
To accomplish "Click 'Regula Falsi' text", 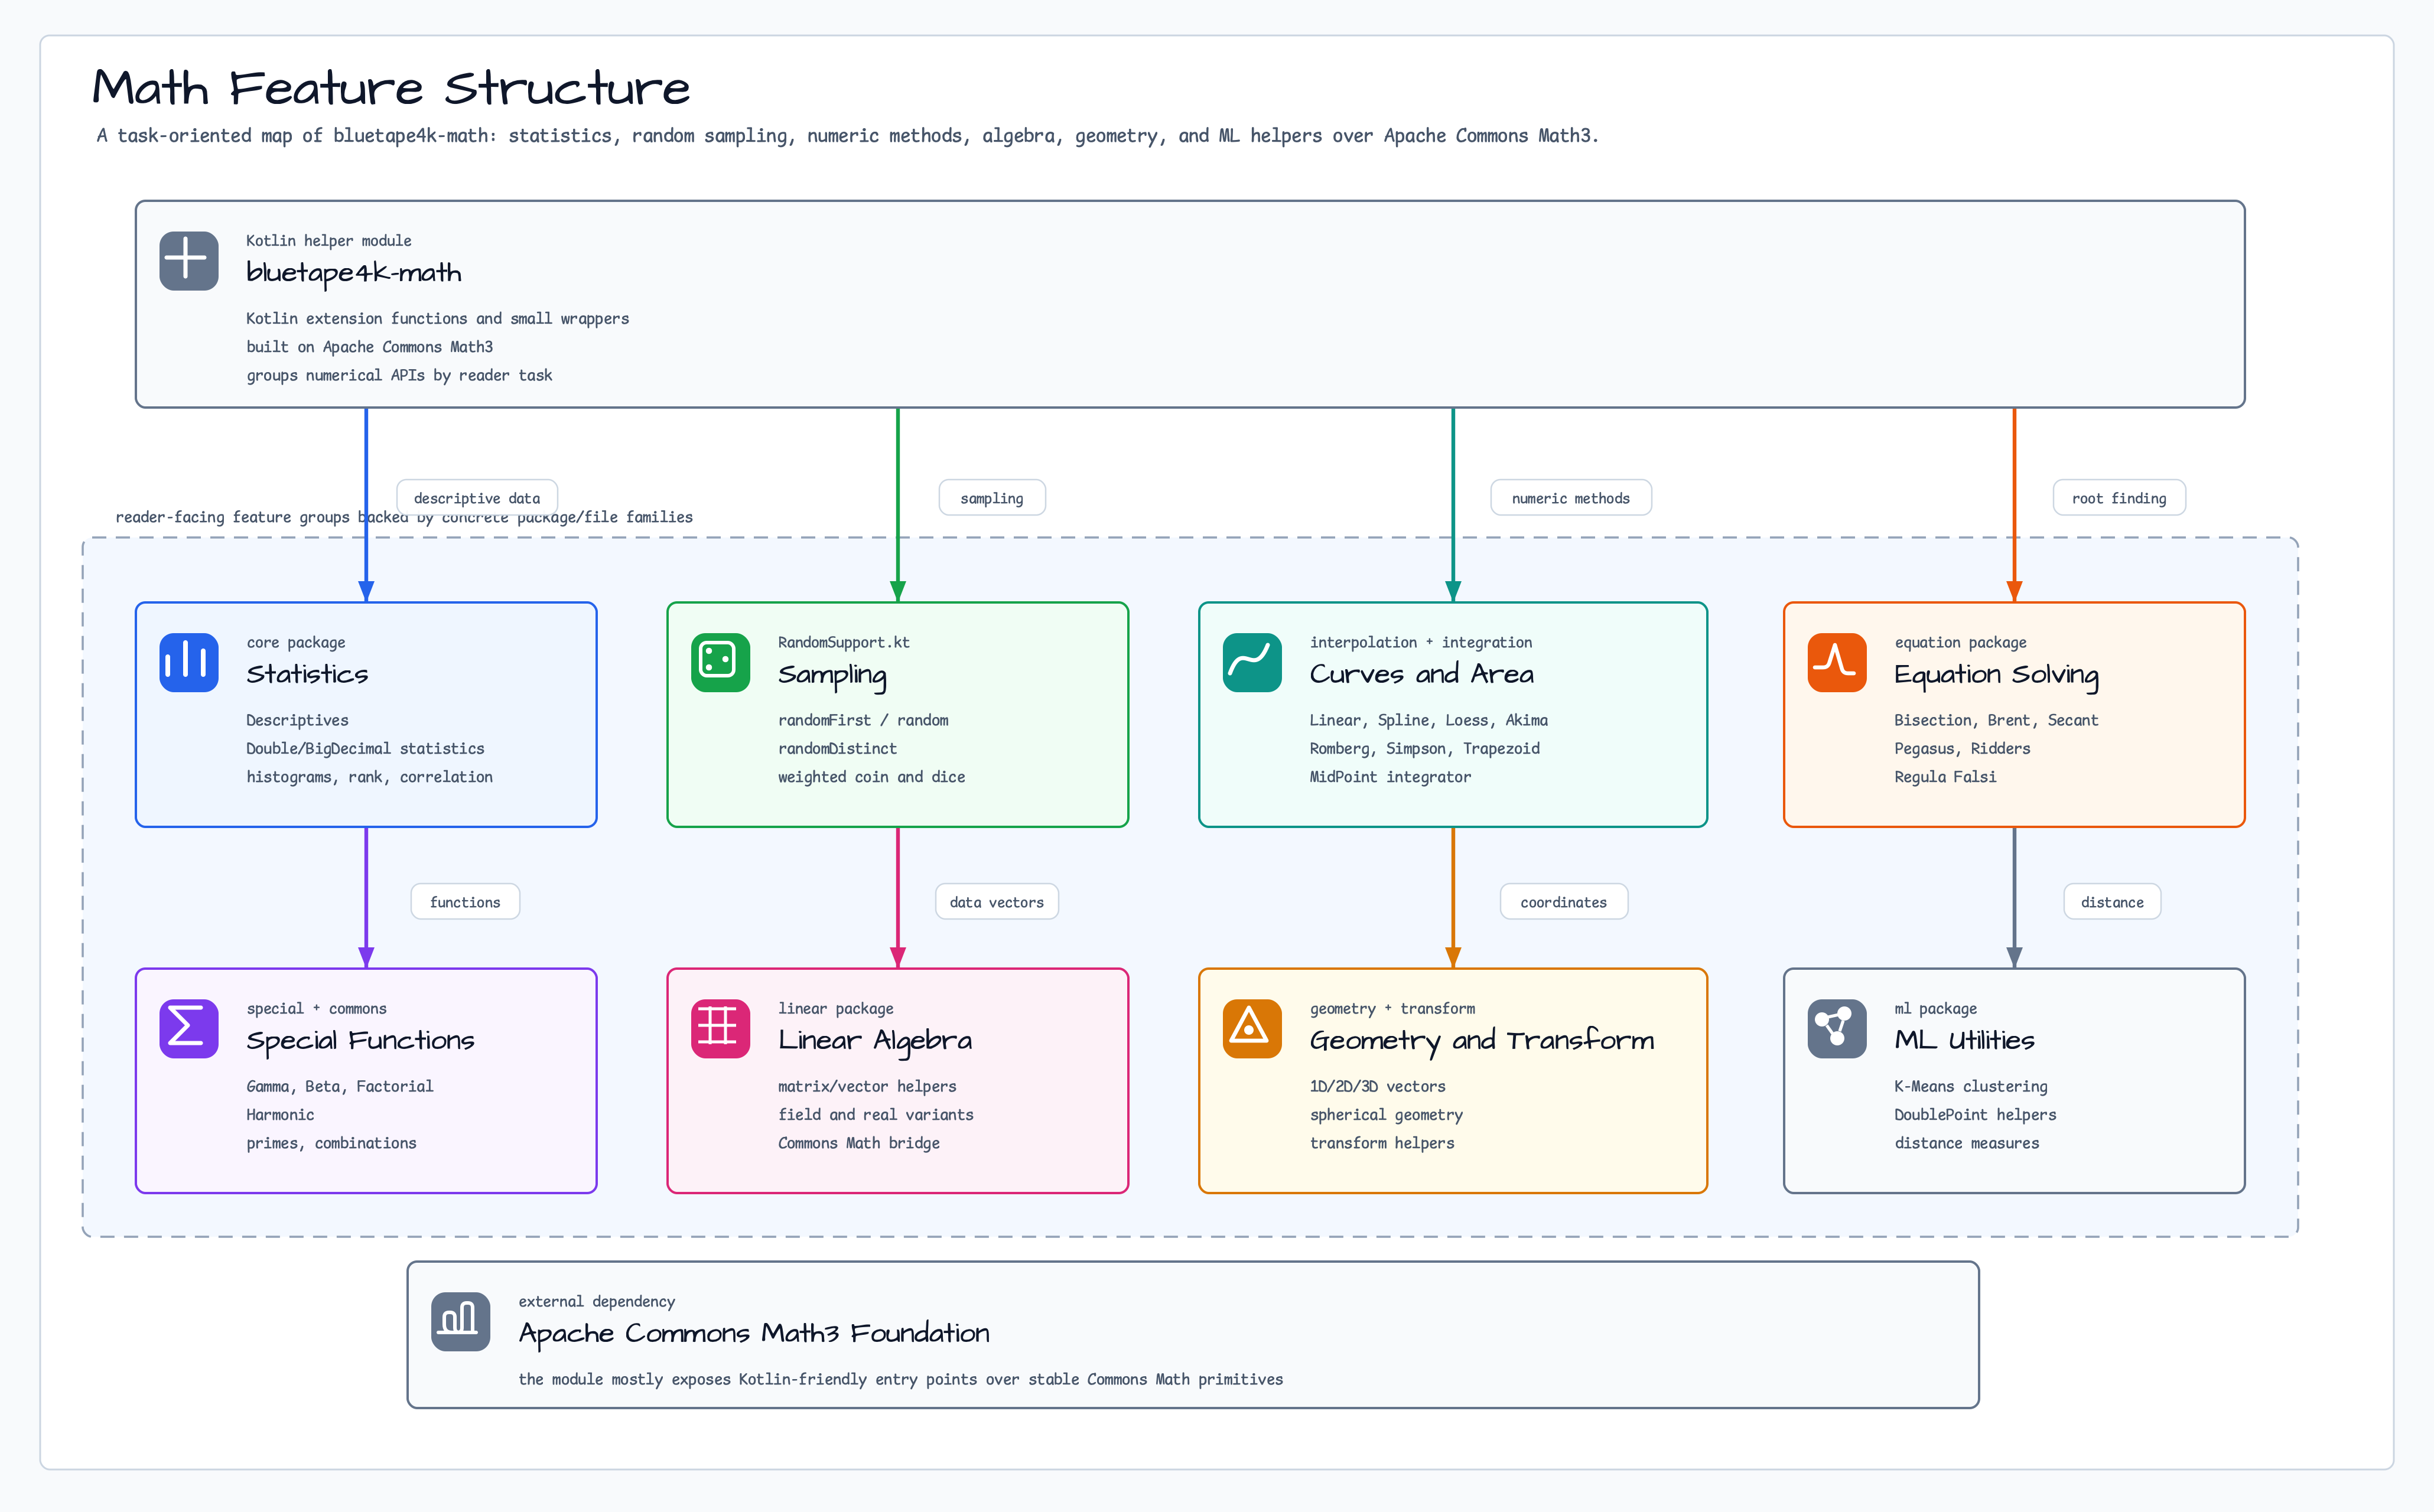I will click(1945, 777).
